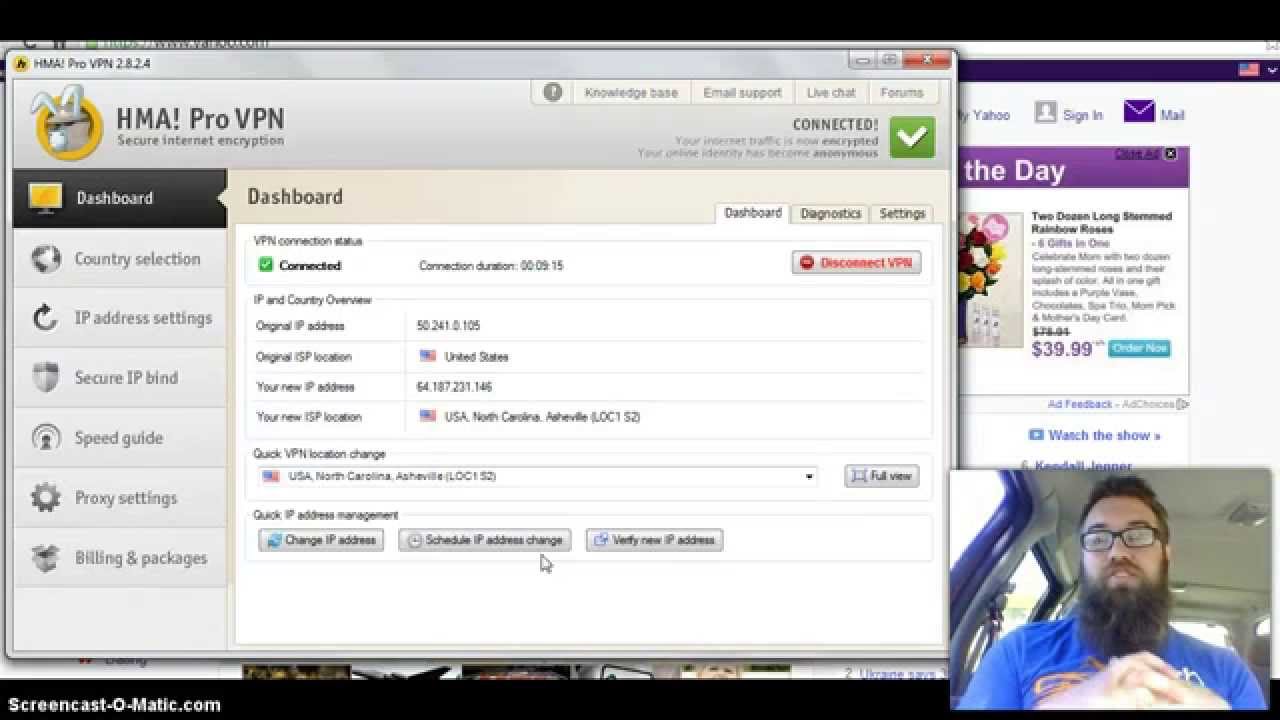Click the video camera icon beside Watch the show
Image resolution: width=1280 pixels, height=720 pixels.
tap(1036, 435)
